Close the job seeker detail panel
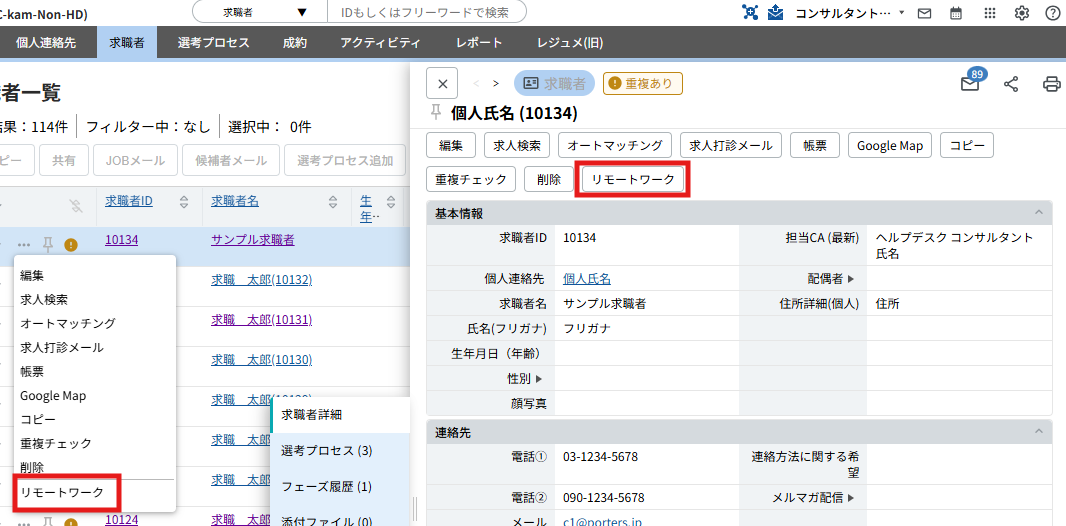 [x=443, y=84]
